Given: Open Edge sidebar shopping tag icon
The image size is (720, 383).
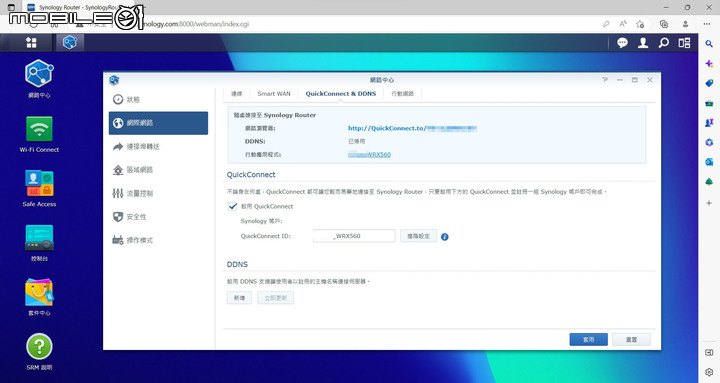Looking at the screenshot, I should 709,83.
